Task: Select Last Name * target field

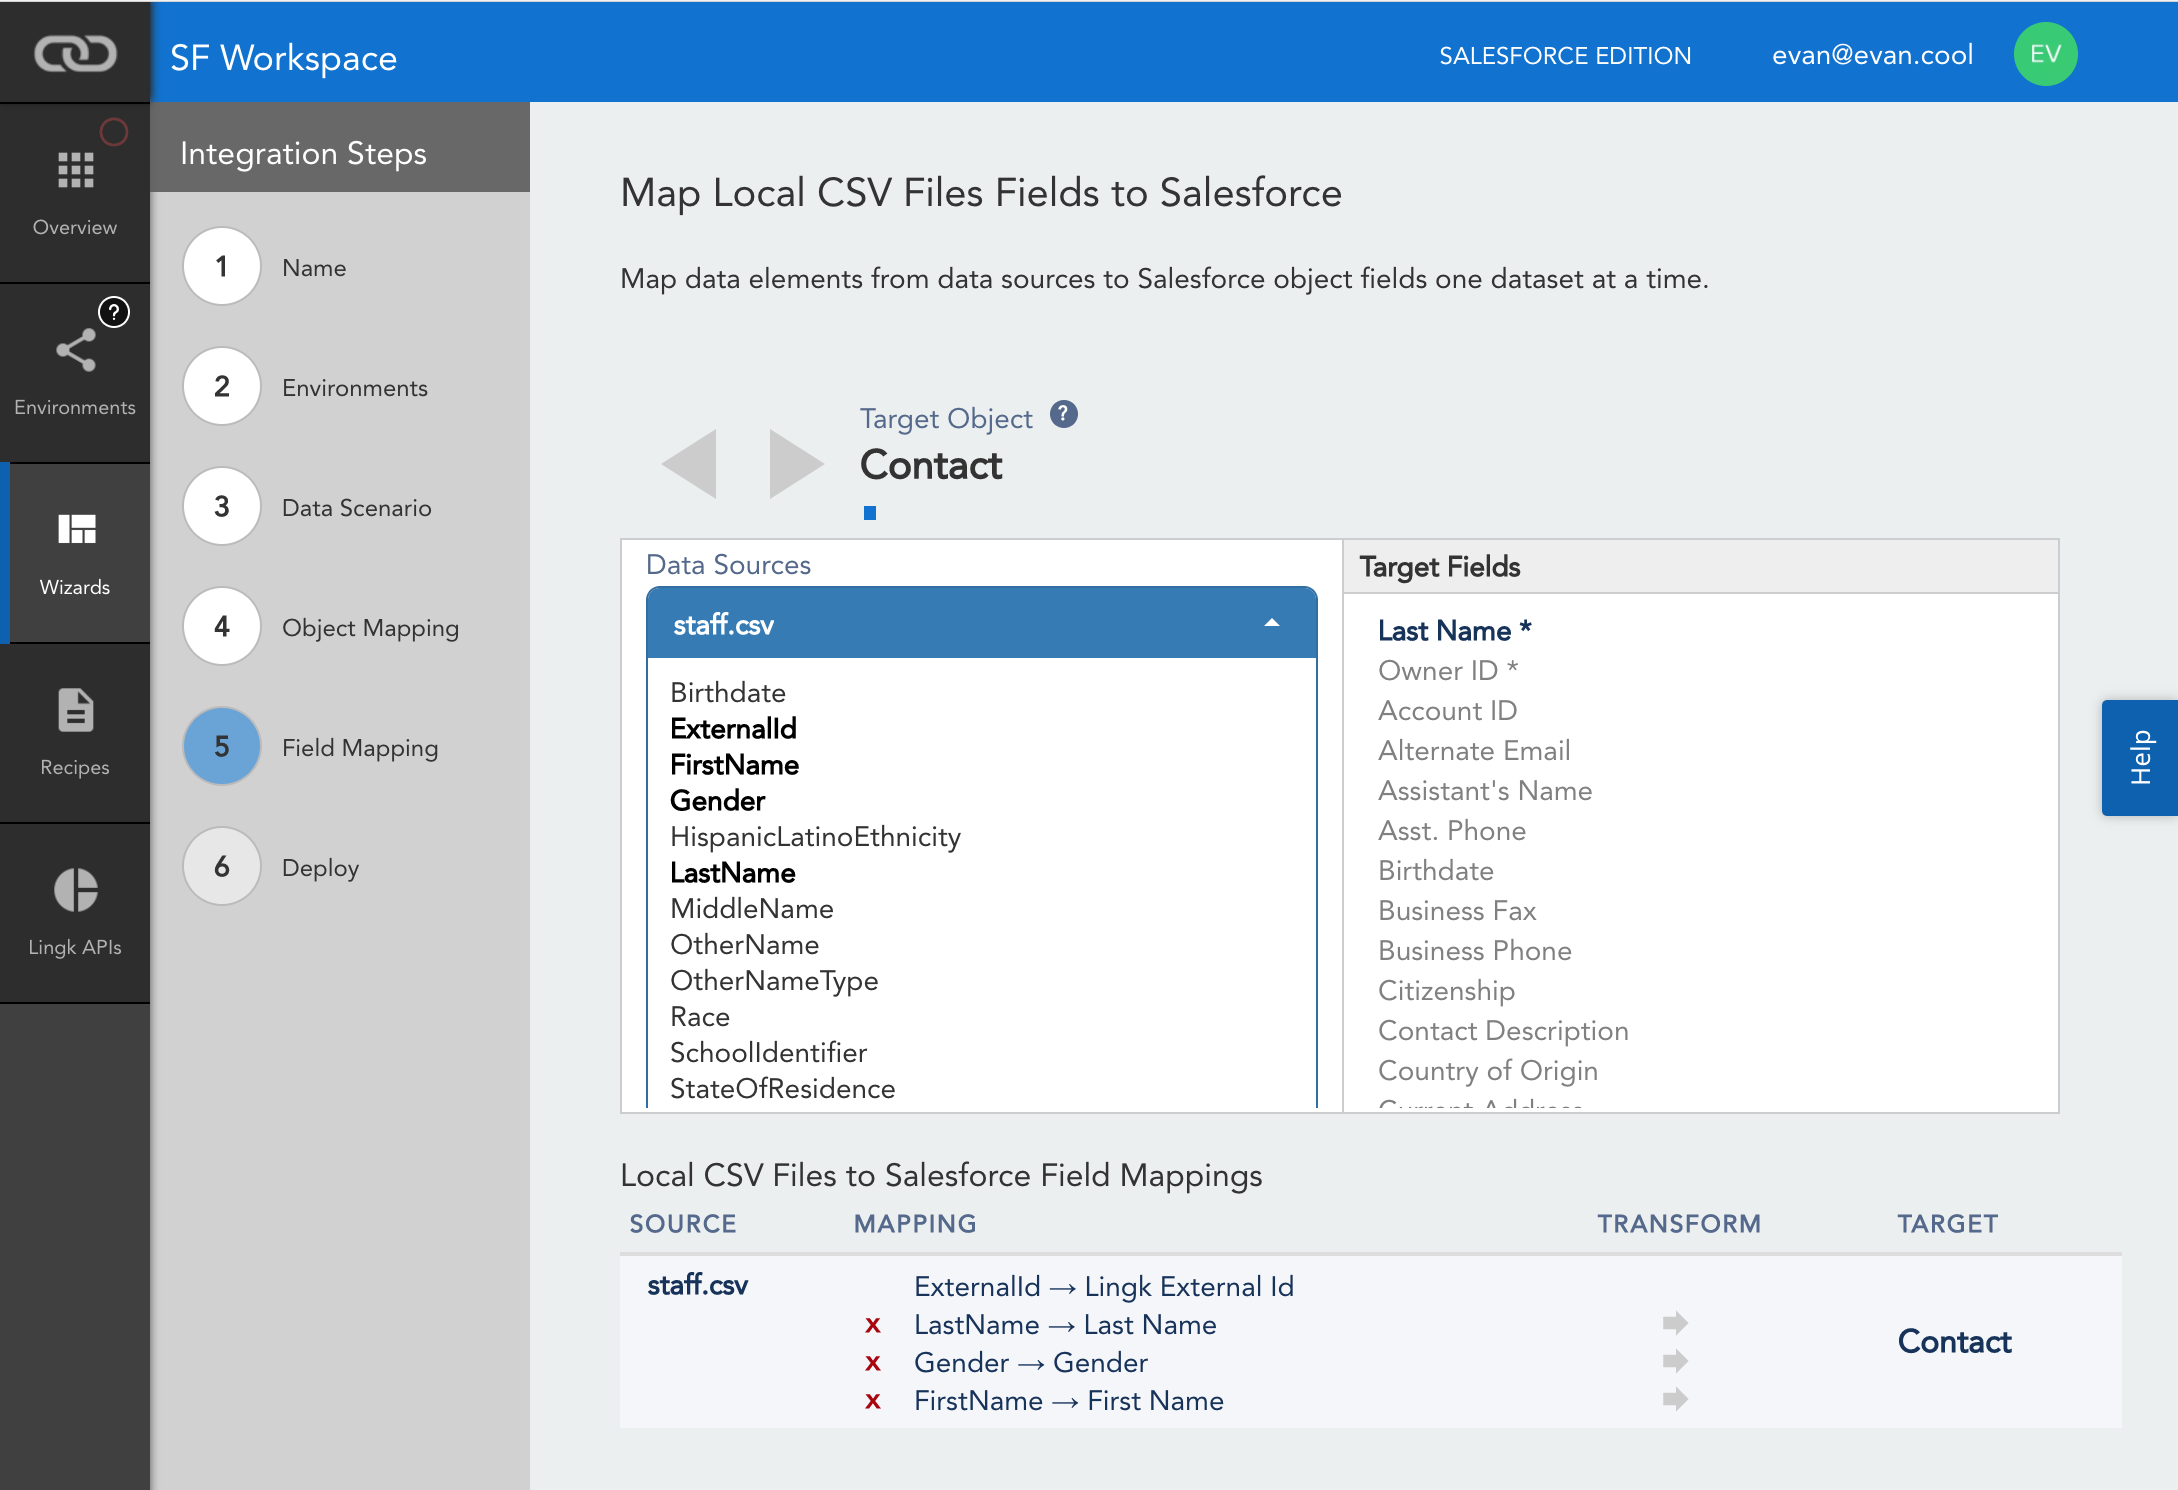Action: [x=1454, y=630]
